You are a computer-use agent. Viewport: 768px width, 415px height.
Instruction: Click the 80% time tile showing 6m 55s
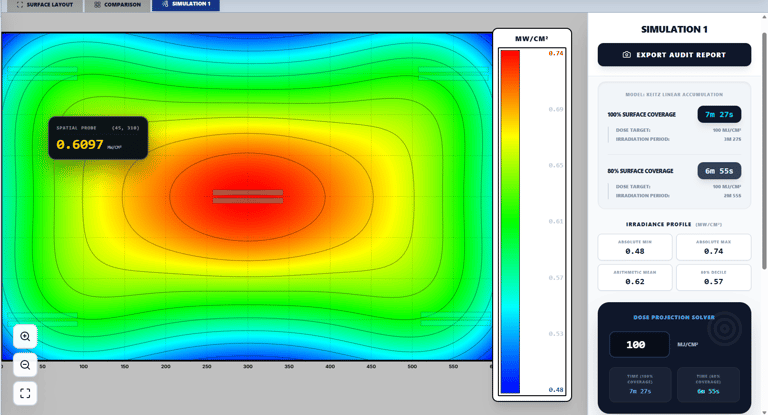(708, 385)
